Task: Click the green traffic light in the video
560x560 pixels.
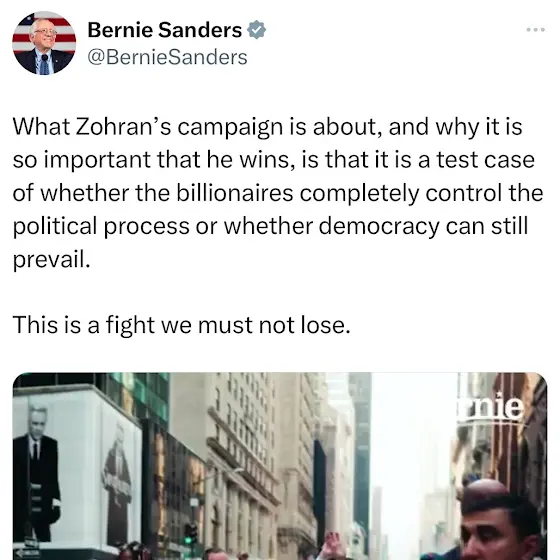Action: pyautogui.click(x=188, y=540)
